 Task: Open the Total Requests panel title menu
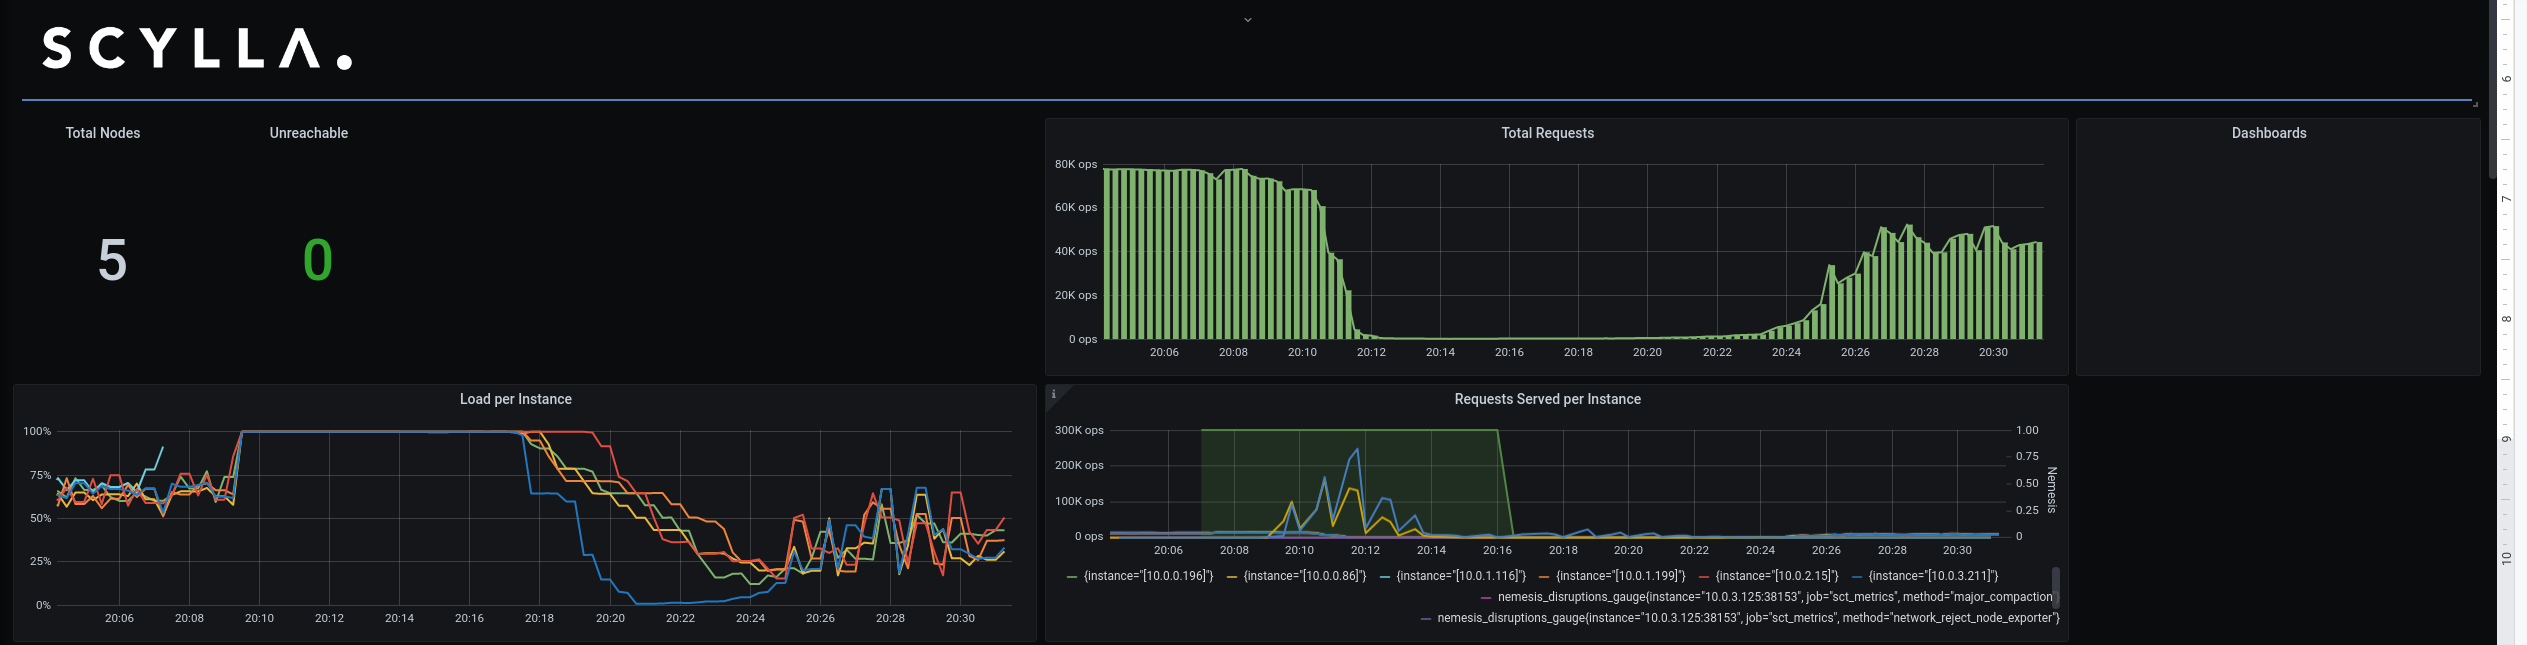[1547, 133]
